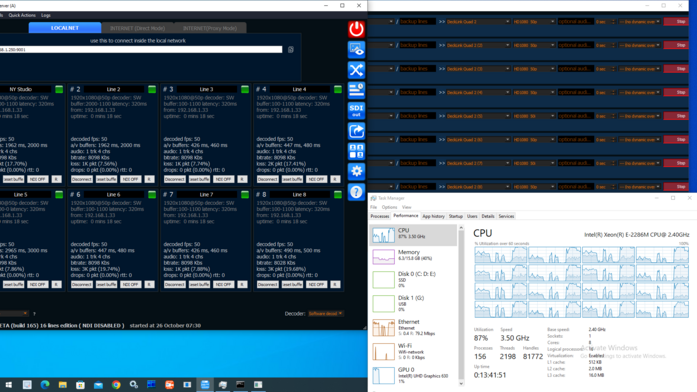Click the shuffle routing arrows icon
697x392 pixels.
[x=356, y=70]
